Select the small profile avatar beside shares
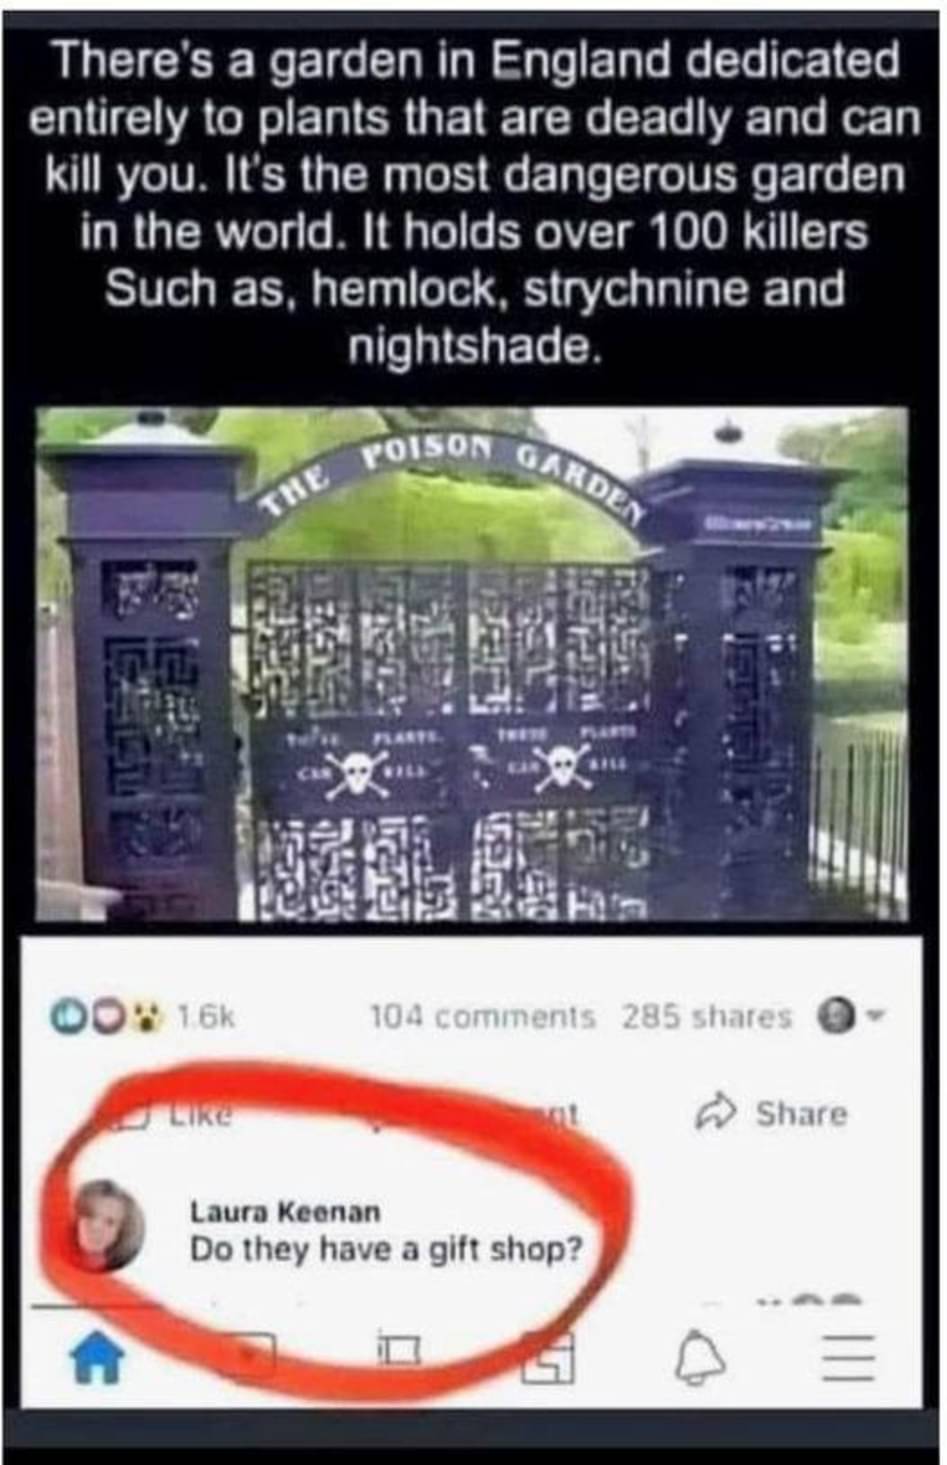 [835, 1017]
